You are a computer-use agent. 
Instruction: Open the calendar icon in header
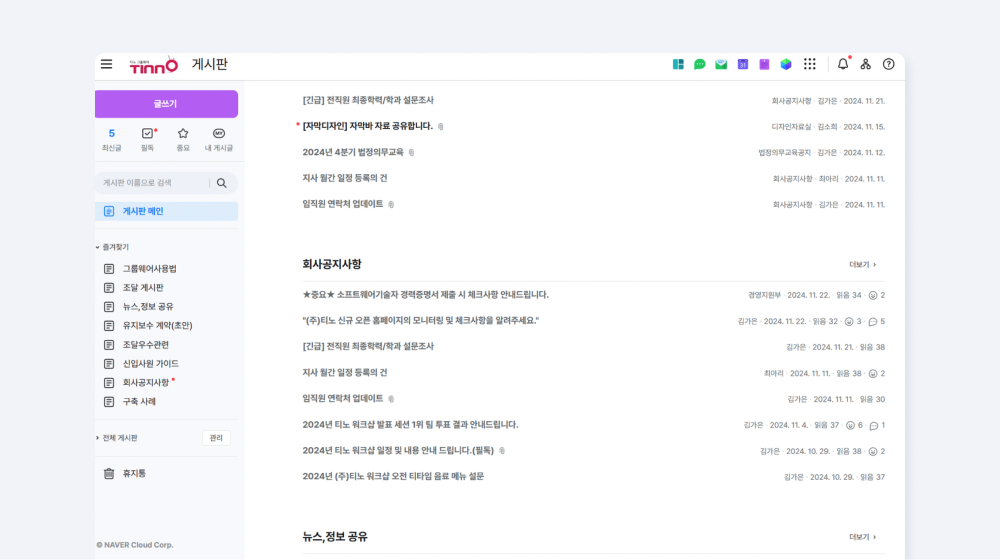coord(743,64)
